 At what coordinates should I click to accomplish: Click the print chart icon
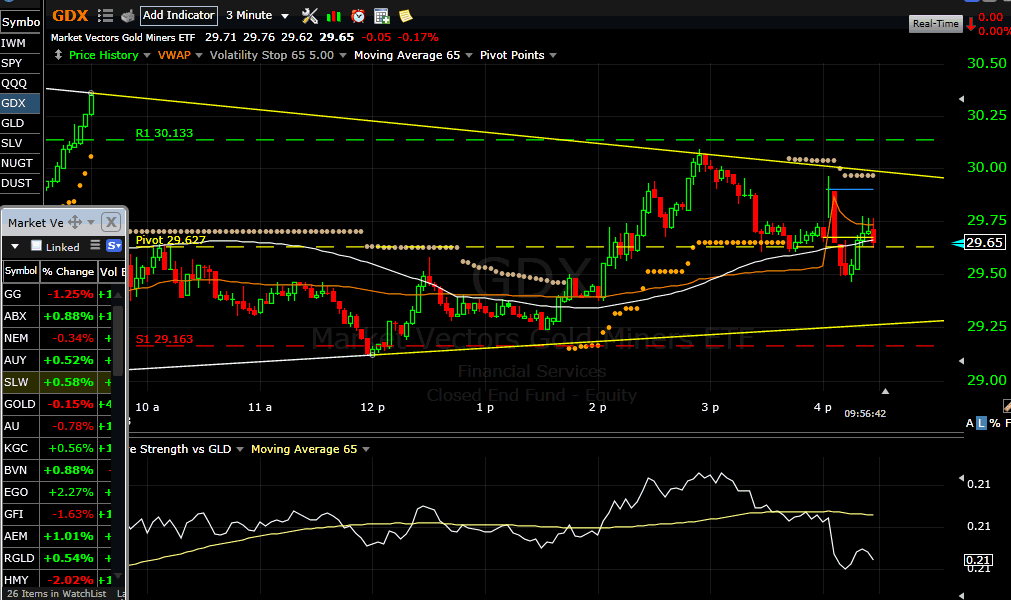pos(128,15)
